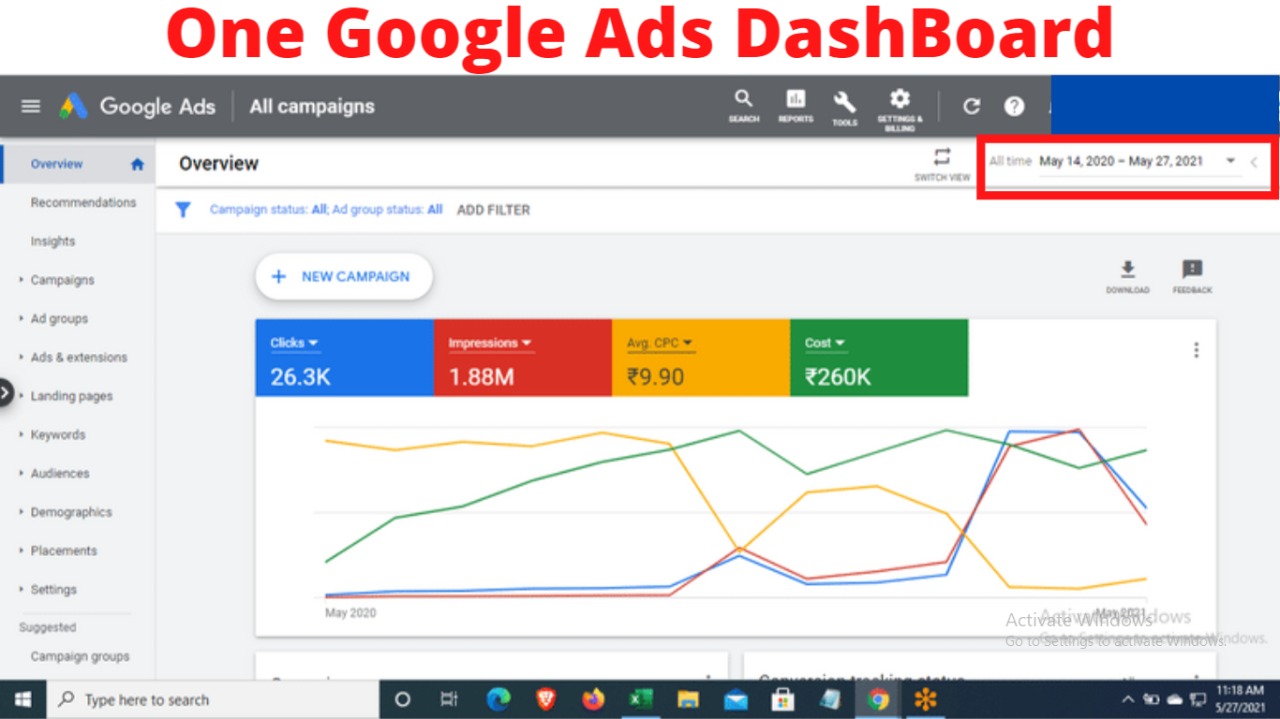Open Task View on taskbar
This screenshot has height=719, width=1280.
pos(450,700)
